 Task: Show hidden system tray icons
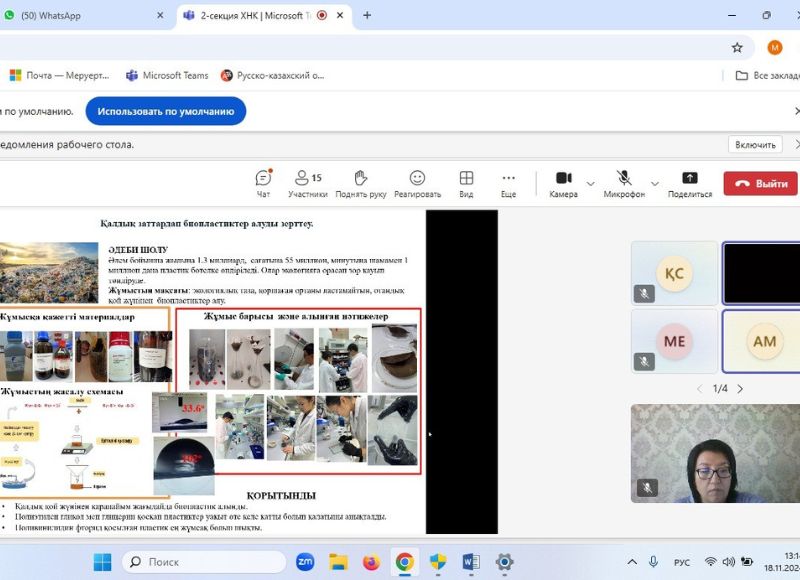tap(630, 562)
